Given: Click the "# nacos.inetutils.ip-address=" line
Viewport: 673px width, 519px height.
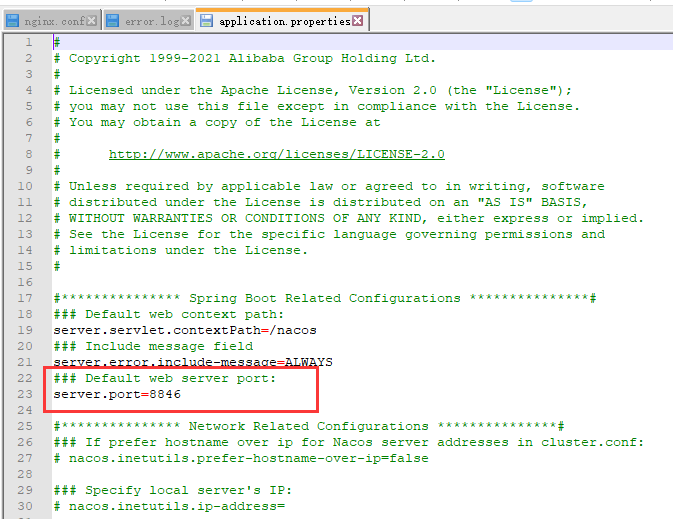Looking at the screenshot, I should pyautogui.click(x=169, y=506).
